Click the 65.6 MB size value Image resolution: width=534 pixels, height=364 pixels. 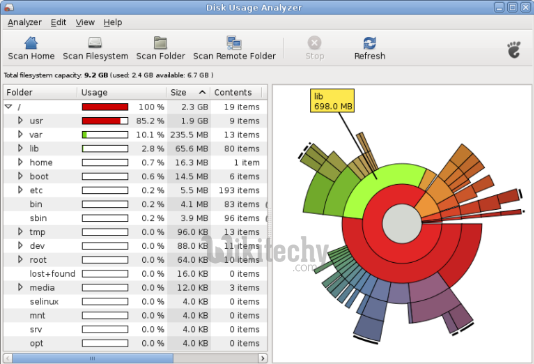pyautogui.click(x=191, y=149)
